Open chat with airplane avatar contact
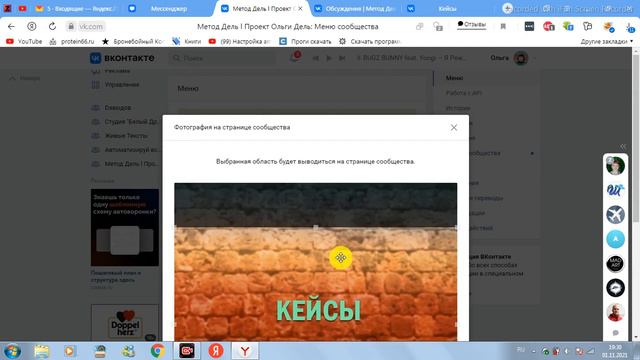The height and width of the screenshot is (360, 640). click(x=615, y=215)
